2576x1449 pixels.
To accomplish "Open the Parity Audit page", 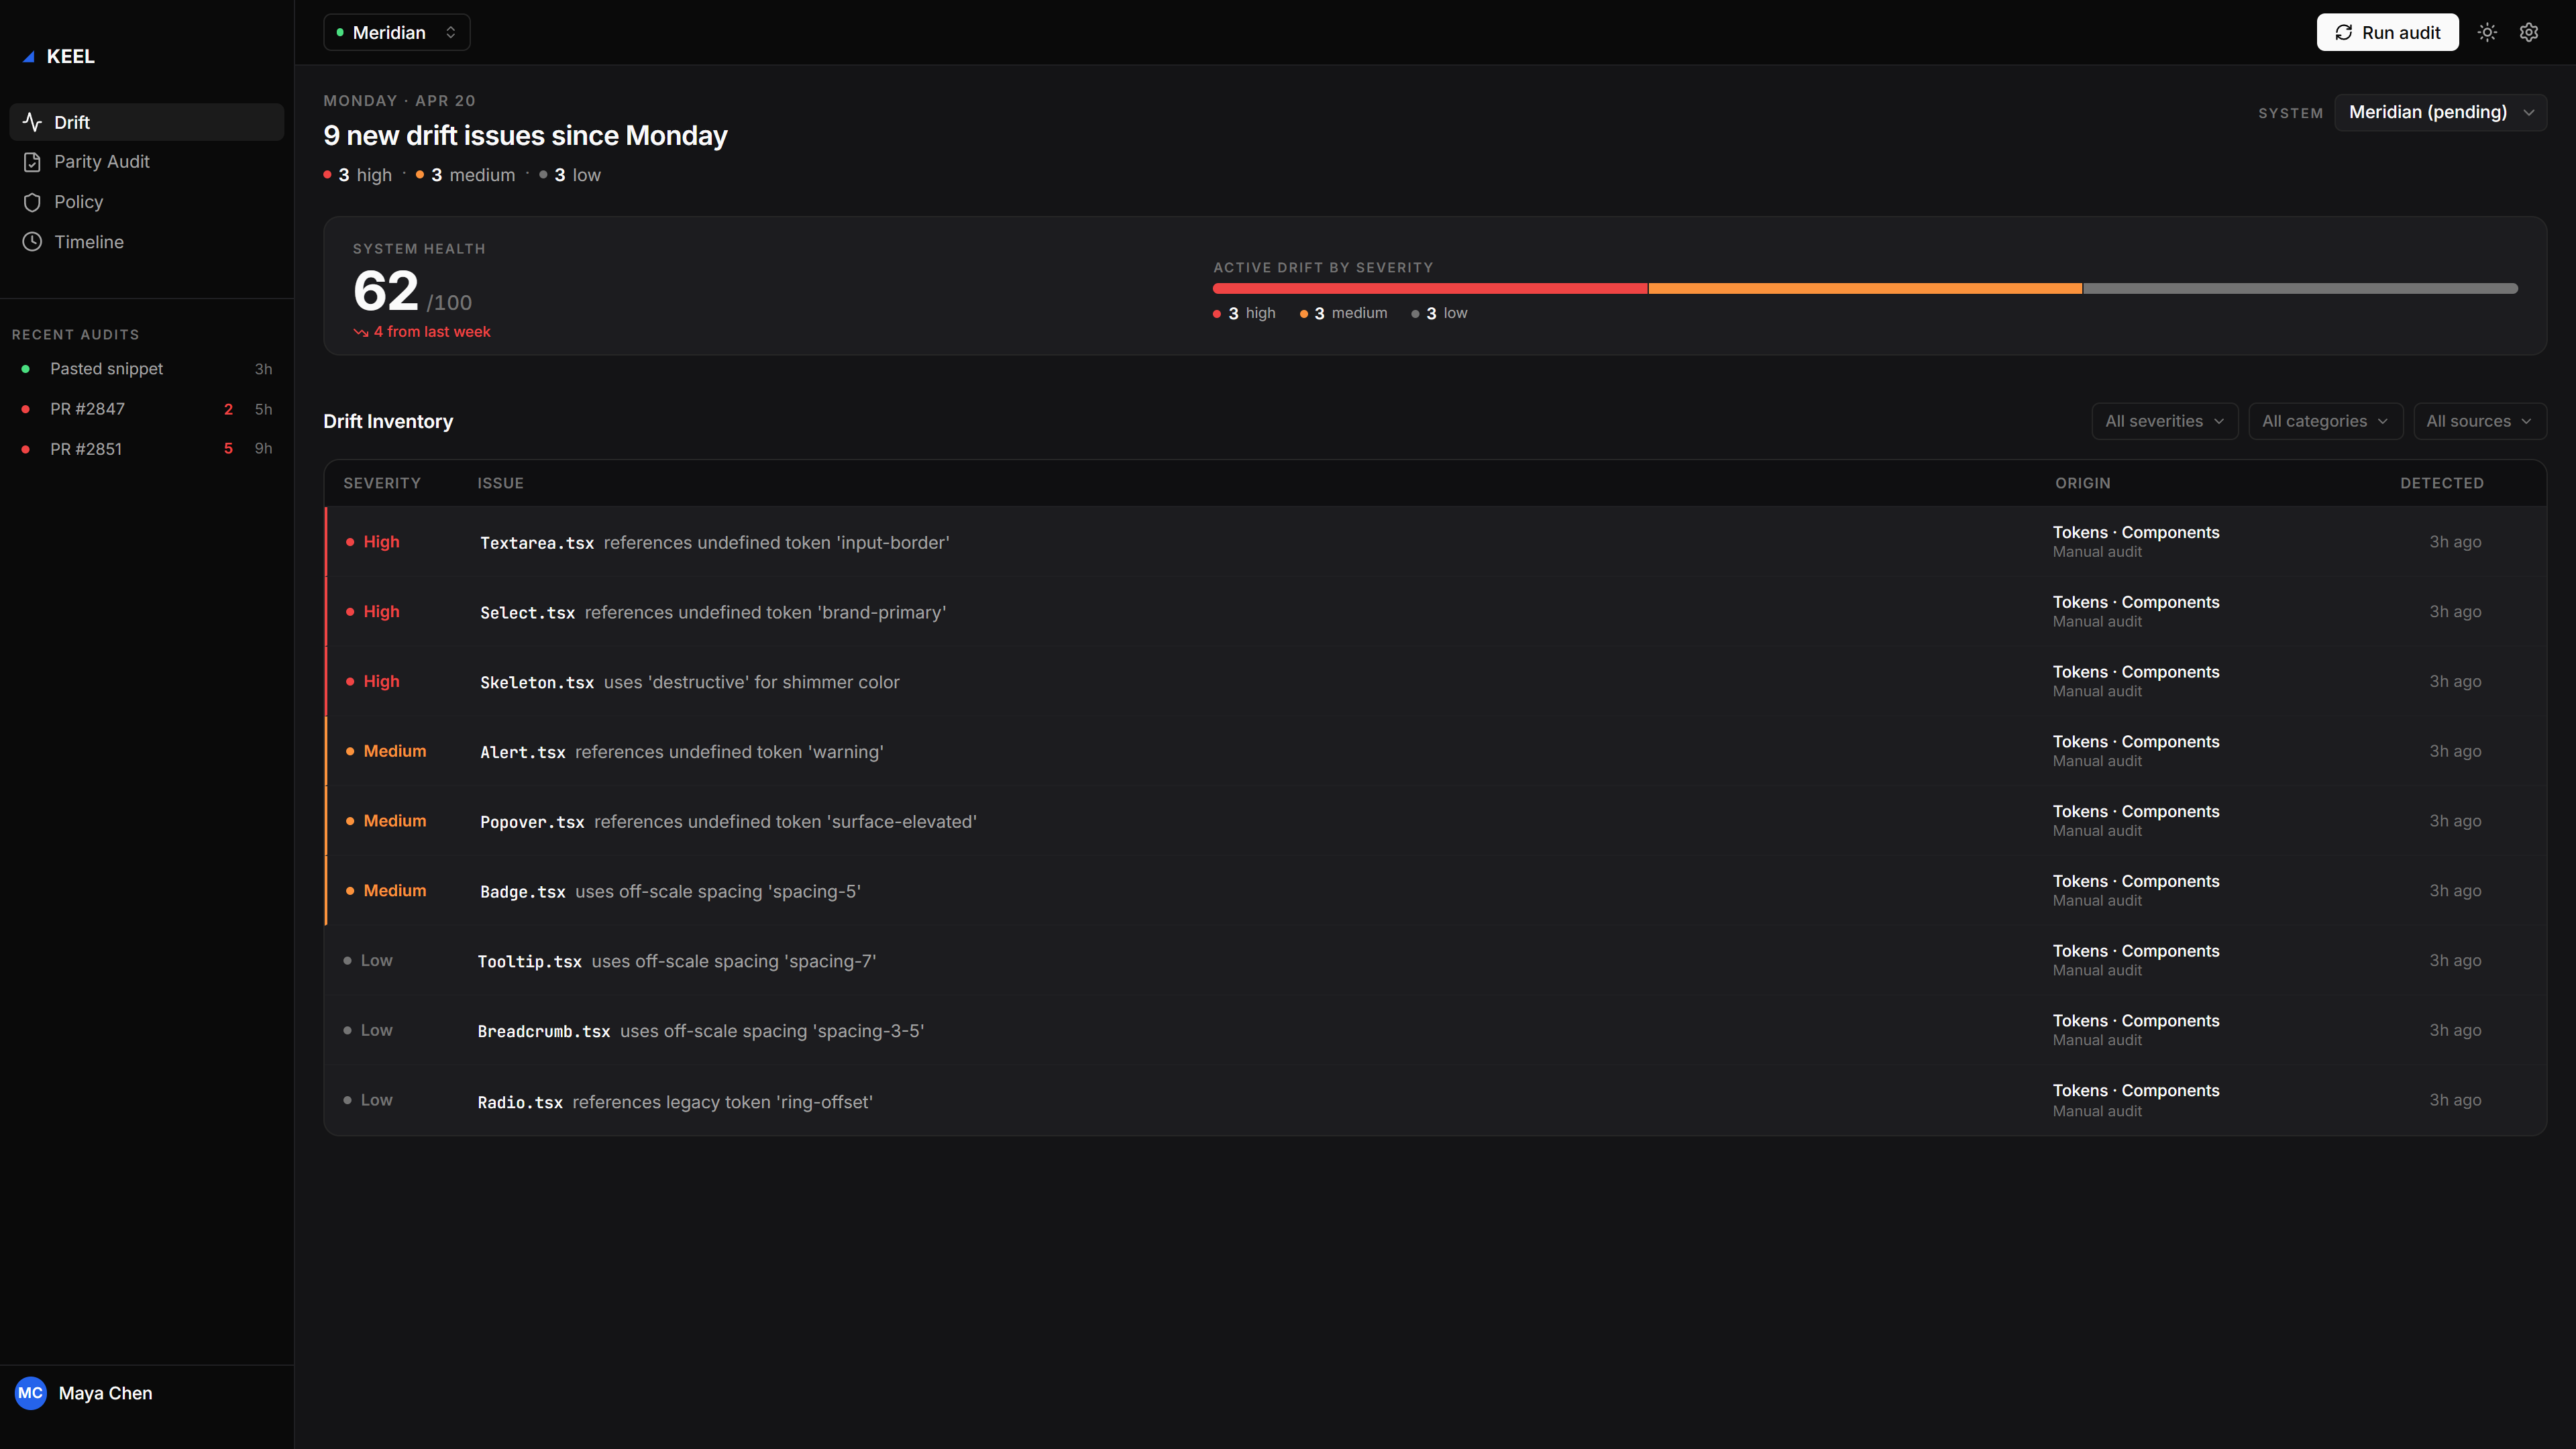I will tap(147, 162).
